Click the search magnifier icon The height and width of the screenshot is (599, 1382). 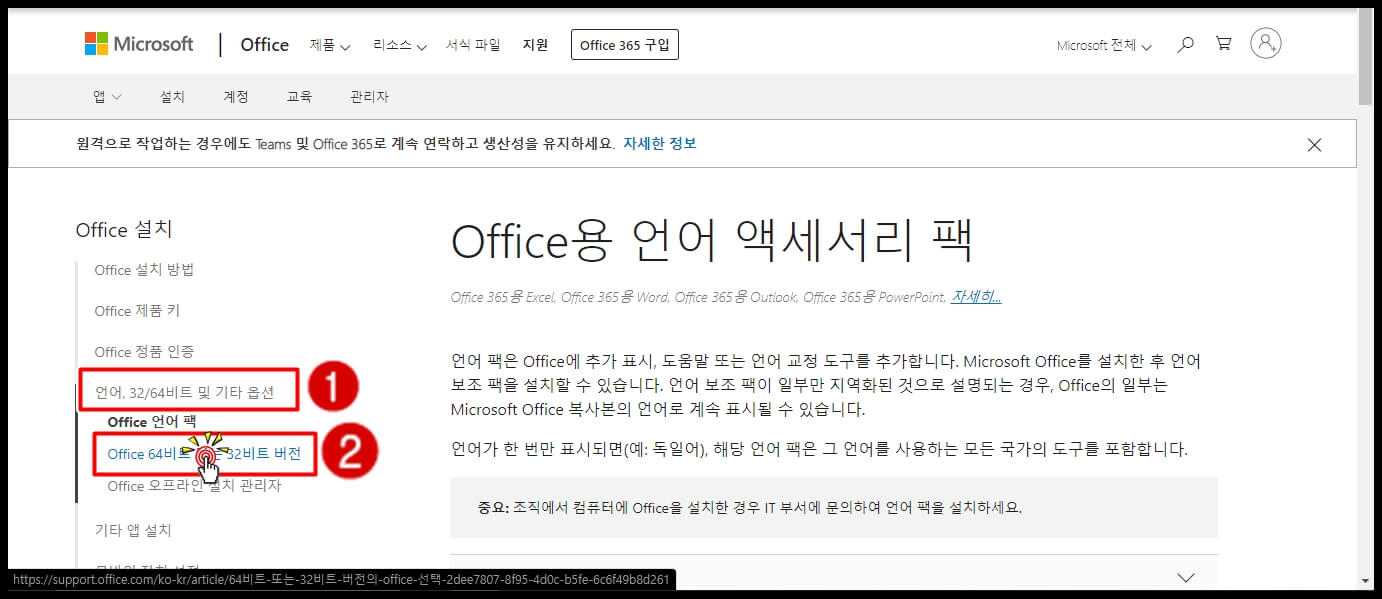pos(1185,45)
